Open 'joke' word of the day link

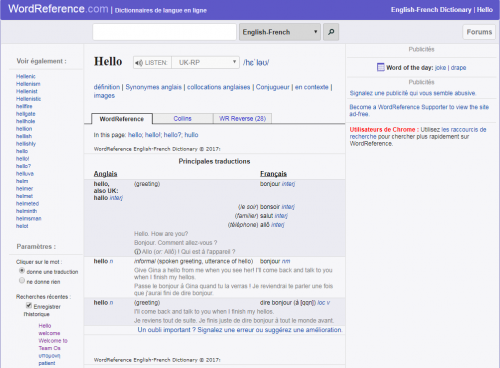440,68
